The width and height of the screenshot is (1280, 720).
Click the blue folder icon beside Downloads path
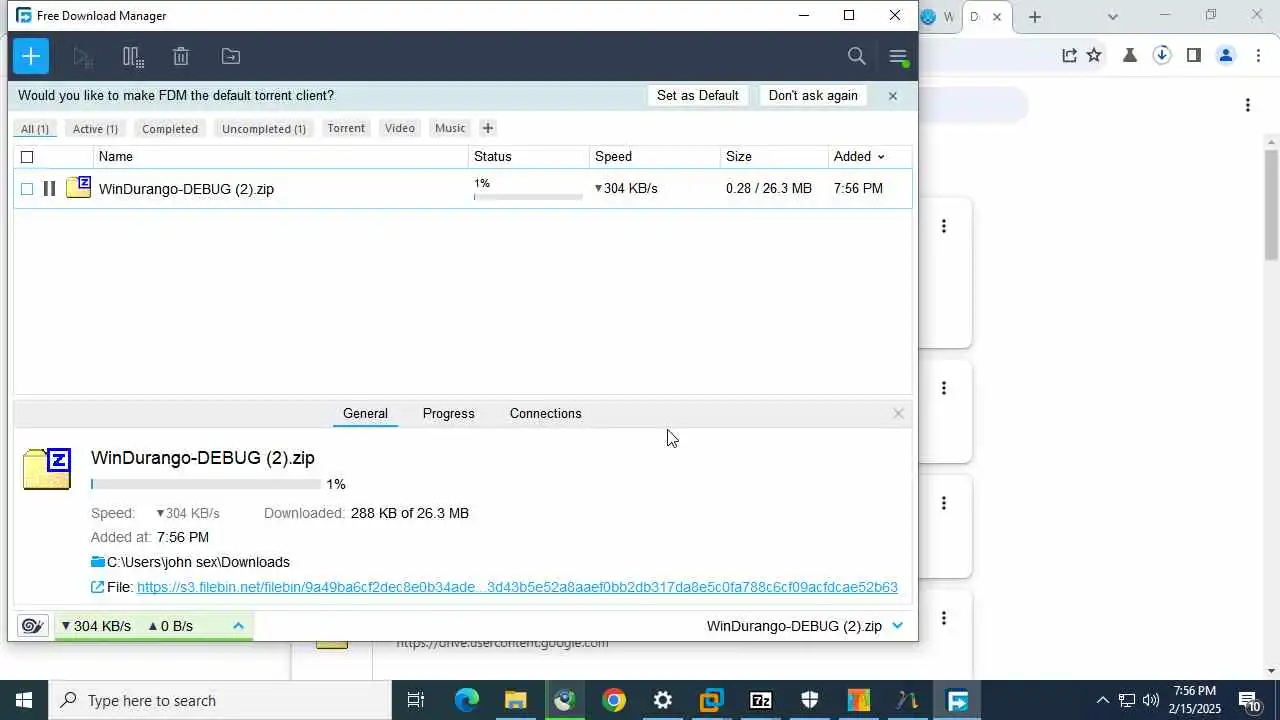[98, 562]
